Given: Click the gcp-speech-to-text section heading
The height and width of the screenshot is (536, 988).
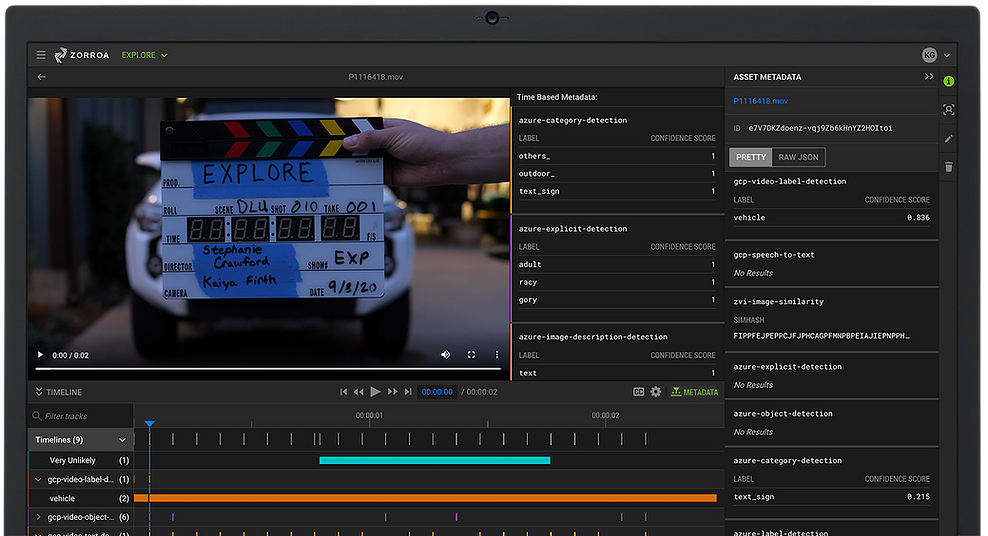Looking at the screenshot, I should point(774,255).
